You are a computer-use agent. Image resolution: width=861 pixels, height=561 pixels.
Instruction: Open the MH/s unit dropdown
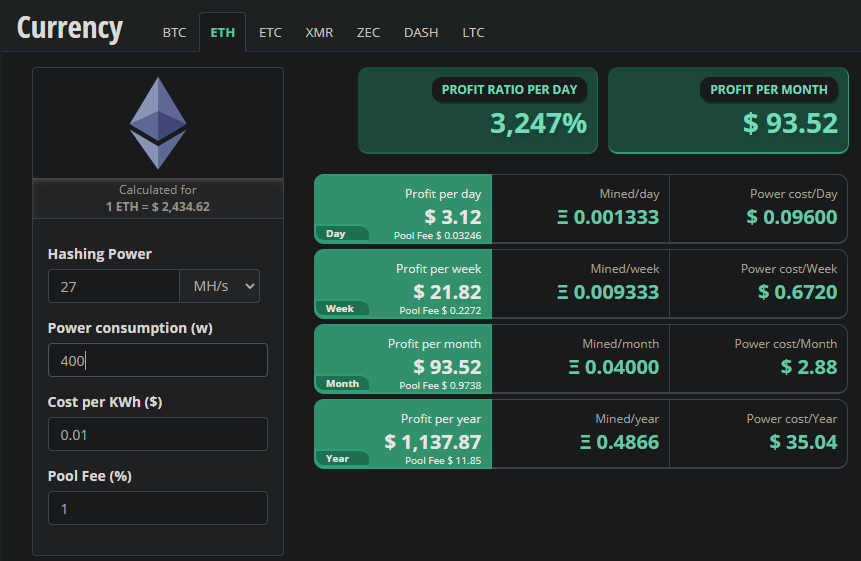(220, 286)
